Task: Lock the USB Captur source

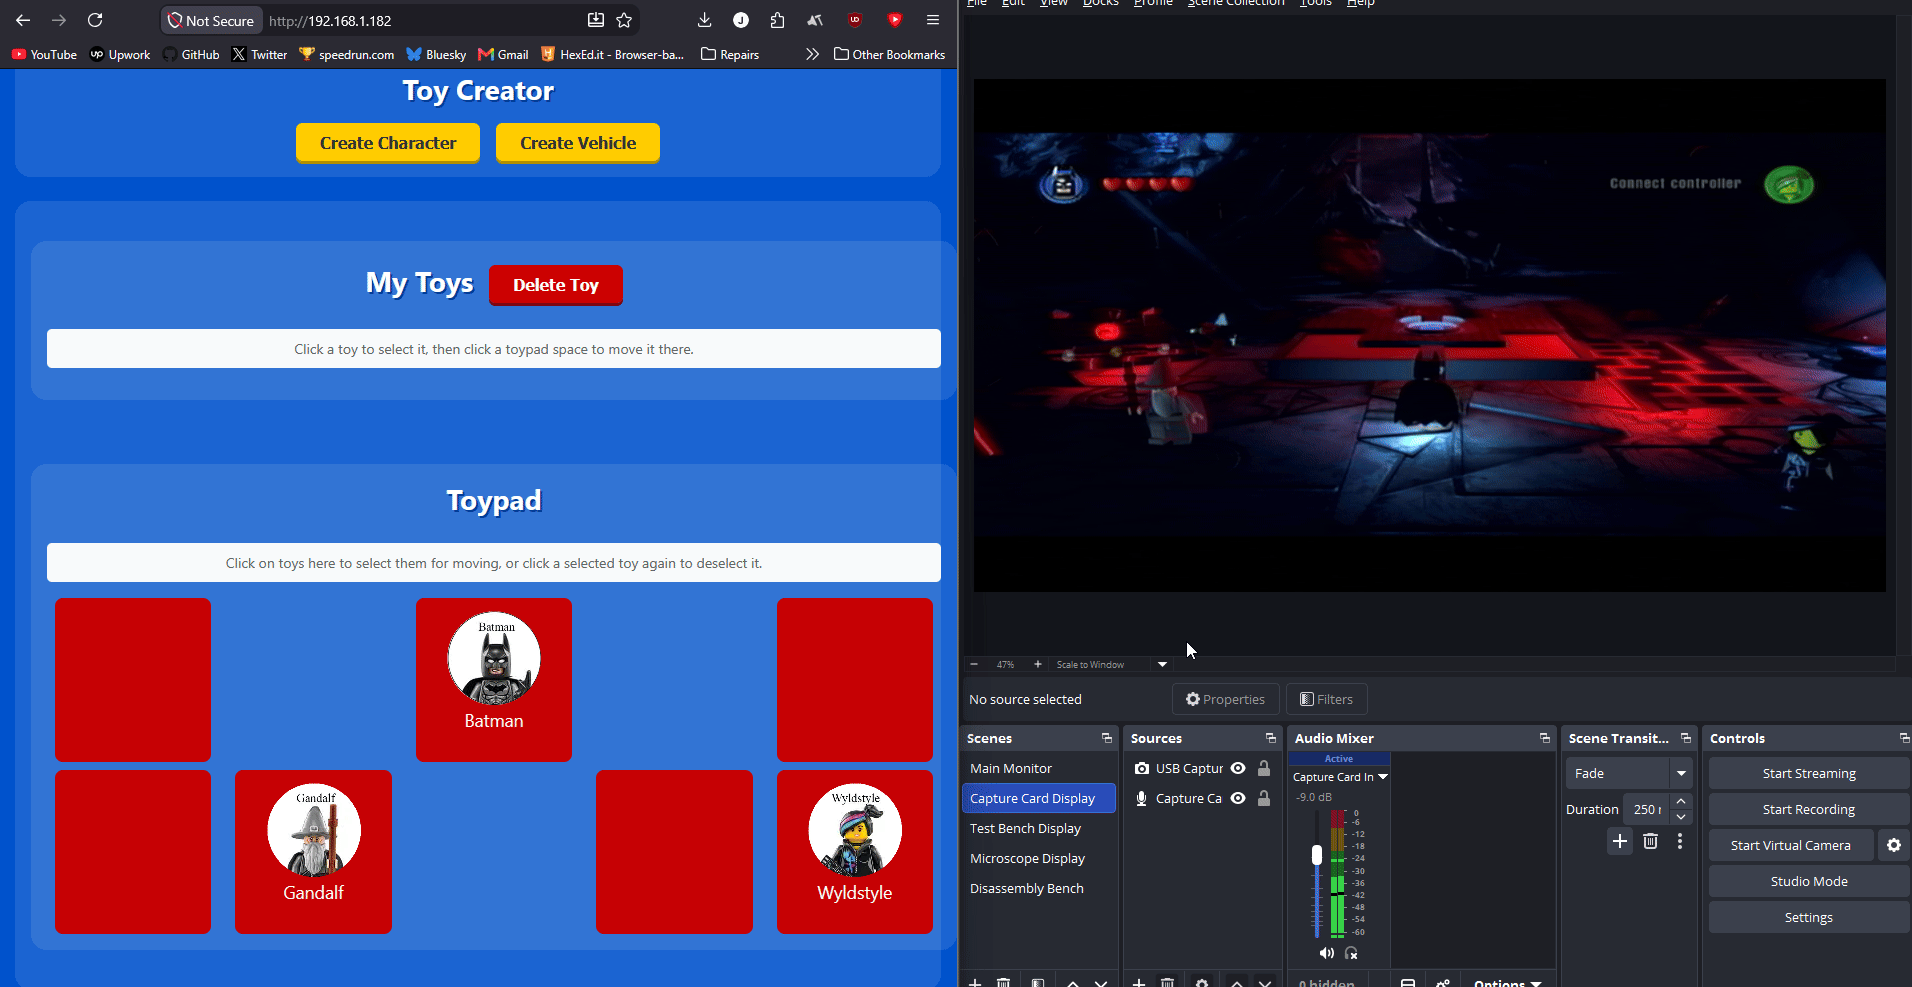Action: [1264, 768]
